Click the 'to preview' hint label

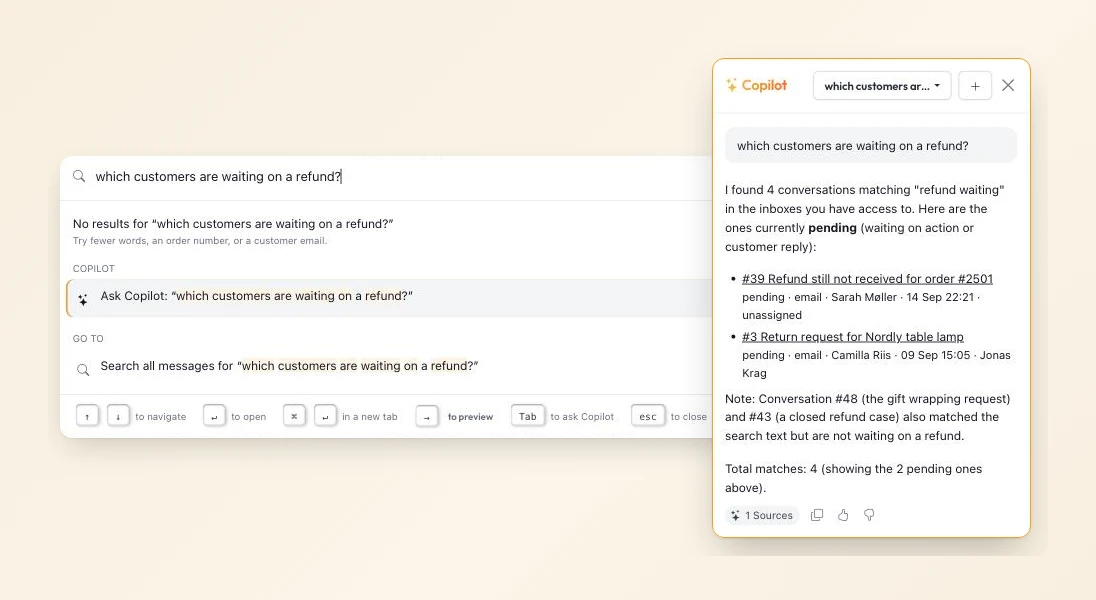click(x=470, y=417)
